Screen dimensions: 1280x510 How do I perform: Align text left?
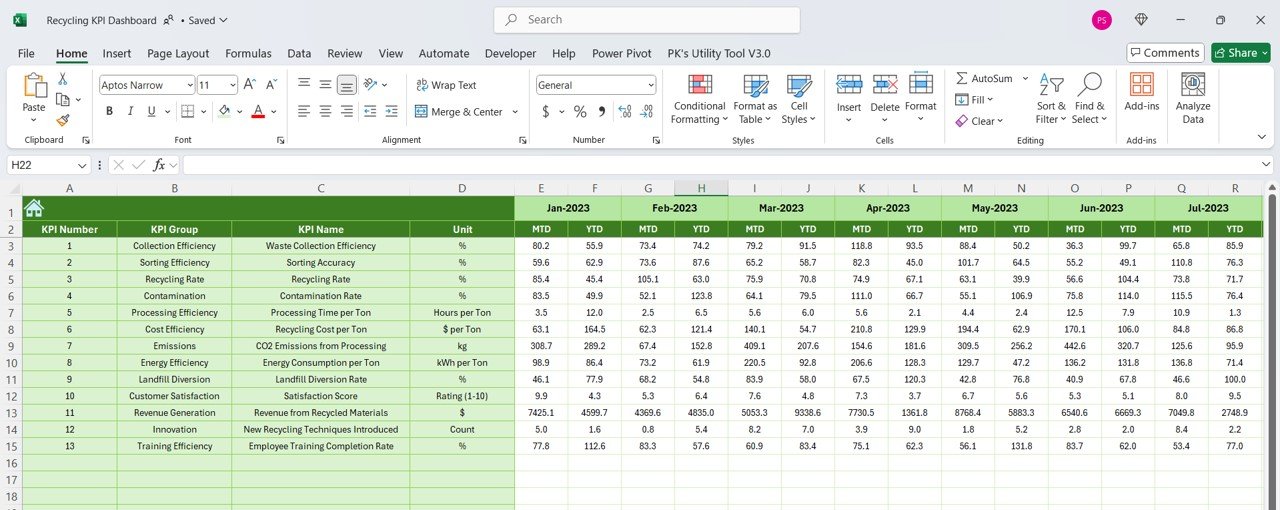tap(304, 111)
